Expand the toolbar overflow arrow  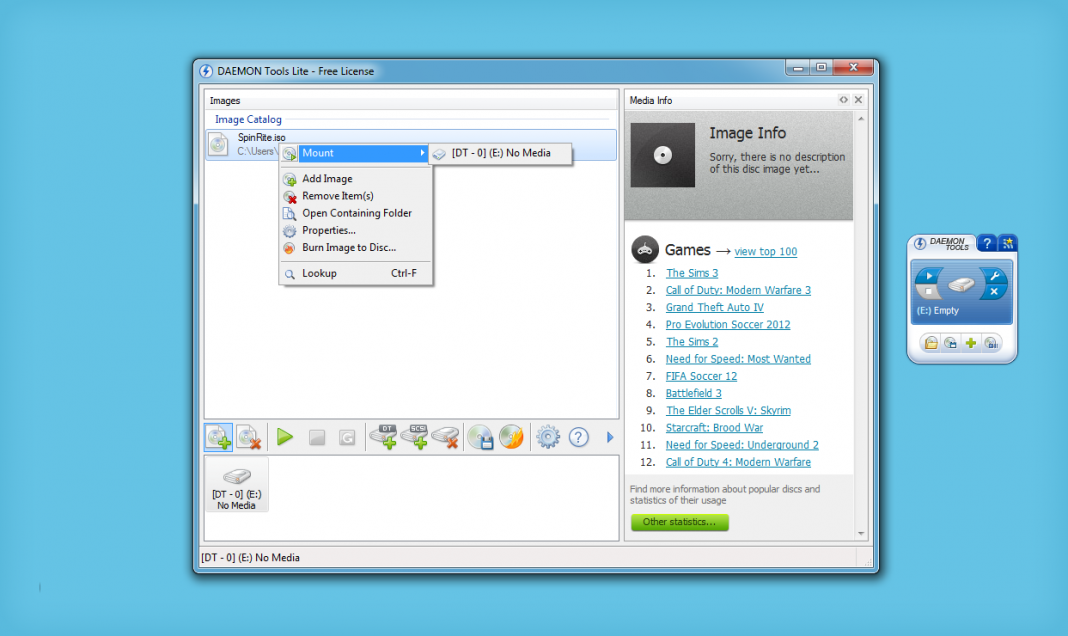pyautogui.click(x=610, y=437)
